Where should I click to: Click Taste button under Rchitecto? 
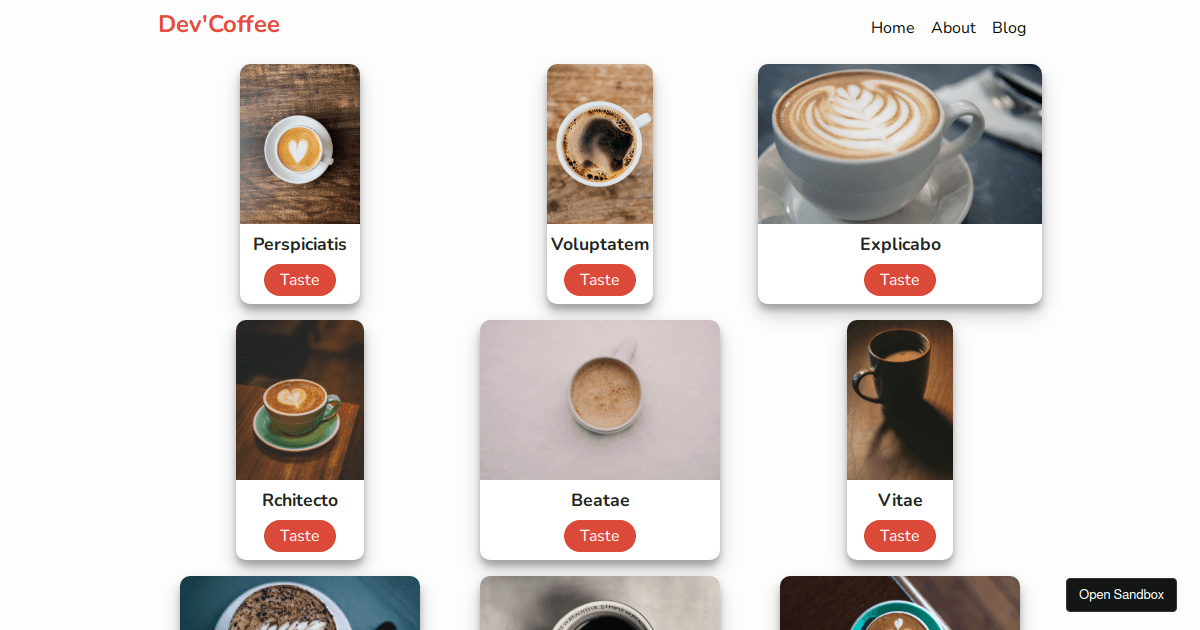pyautogui.click(x=300, y=536)
